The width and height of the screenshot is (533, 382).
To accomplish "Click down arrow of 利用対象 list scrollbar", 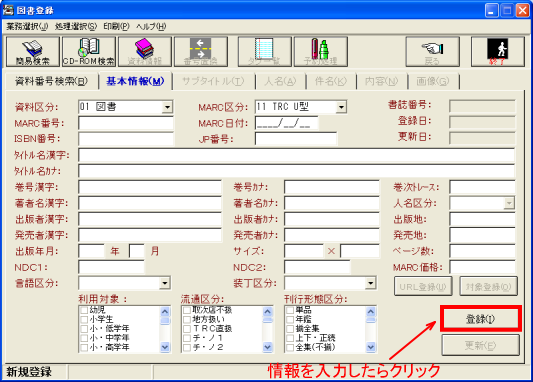I will tap(165, 347).
